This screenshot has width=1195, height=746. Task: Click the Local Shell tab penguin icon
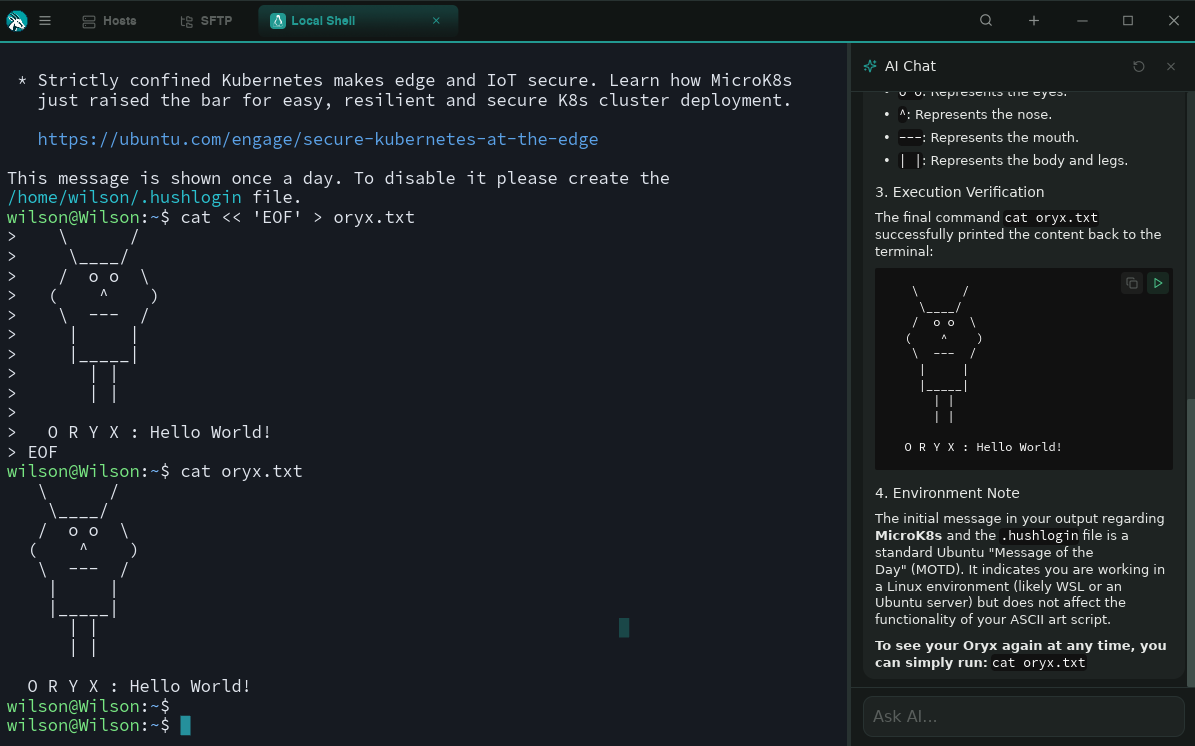coord(277,21)
